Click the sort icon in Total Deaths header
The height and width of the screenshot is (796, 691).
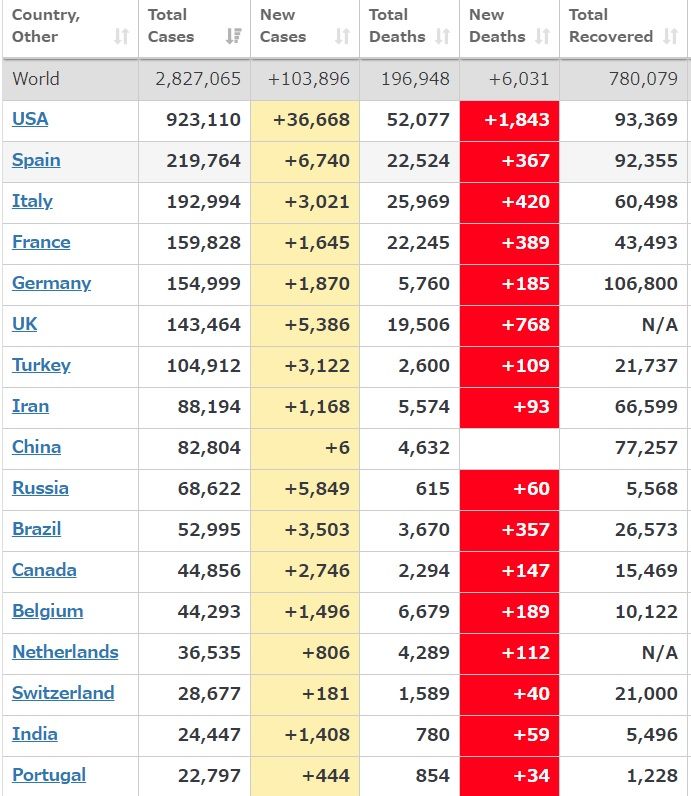(x=442, y=37)
